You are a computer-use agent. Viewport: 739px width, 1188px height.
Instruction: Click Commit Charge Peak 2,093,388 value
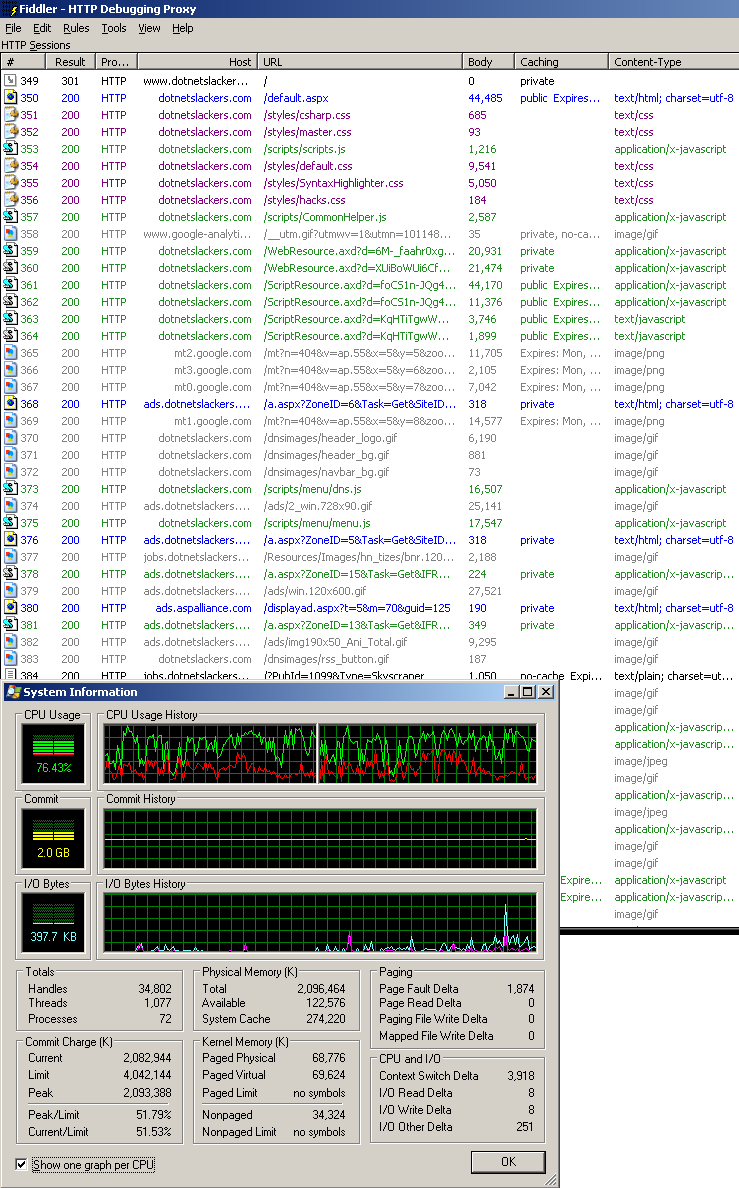point(147,1093)
